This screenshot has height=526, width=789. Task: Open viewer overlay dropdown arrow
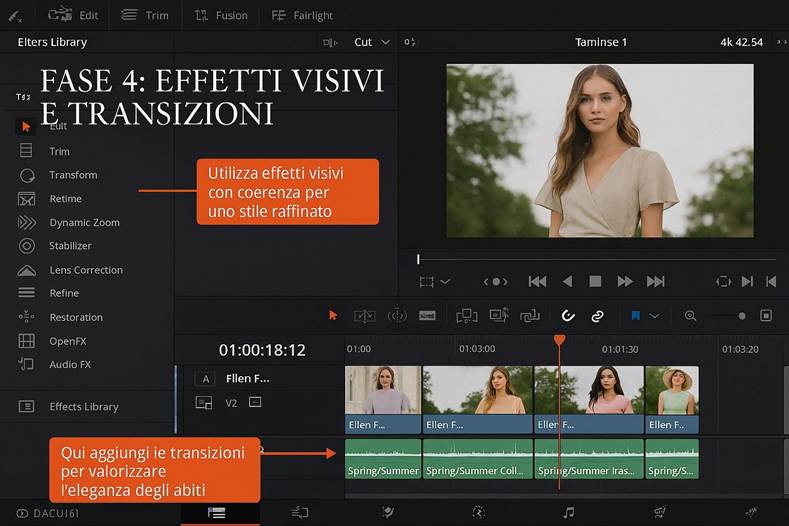click(x=445, y=282)
